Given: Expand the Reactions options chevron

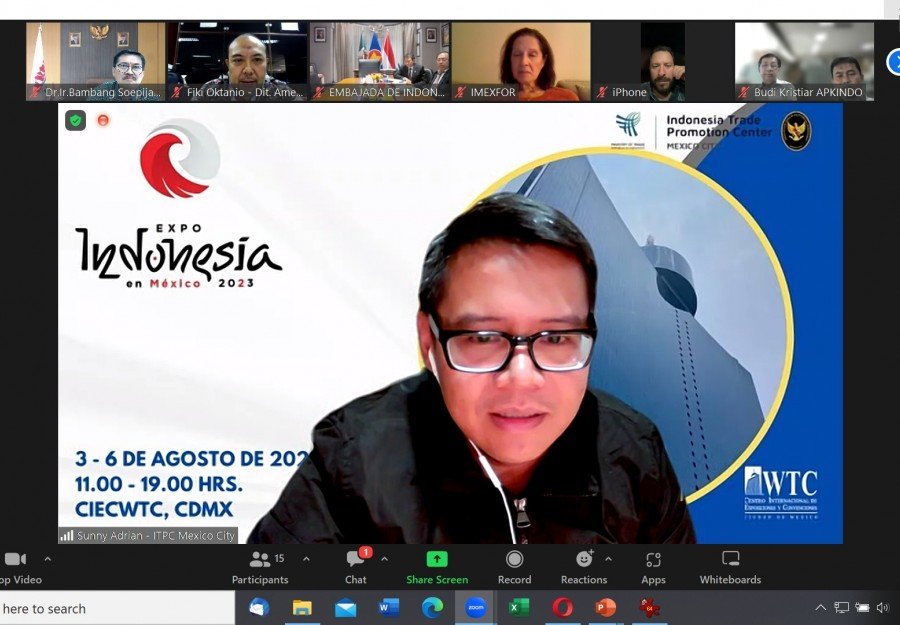Looking at the screenshot, I should coord(608,559).
